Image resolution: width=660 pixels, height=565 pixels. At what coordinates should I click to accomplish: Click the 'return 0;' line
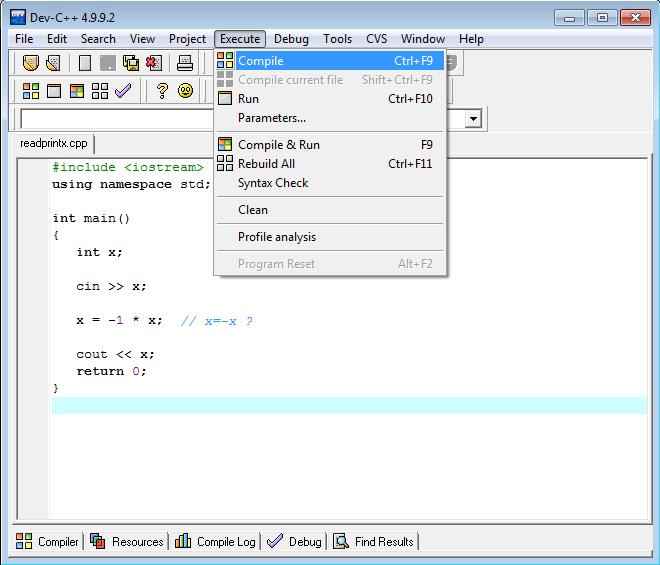point(111,371)
